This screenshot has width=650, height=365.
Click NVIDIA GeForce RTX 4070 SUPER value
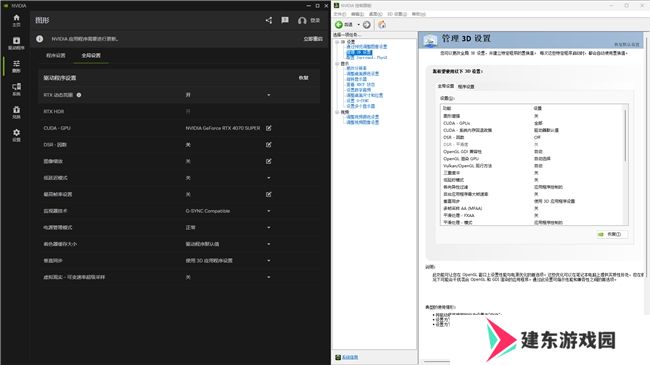pos(223,128)
